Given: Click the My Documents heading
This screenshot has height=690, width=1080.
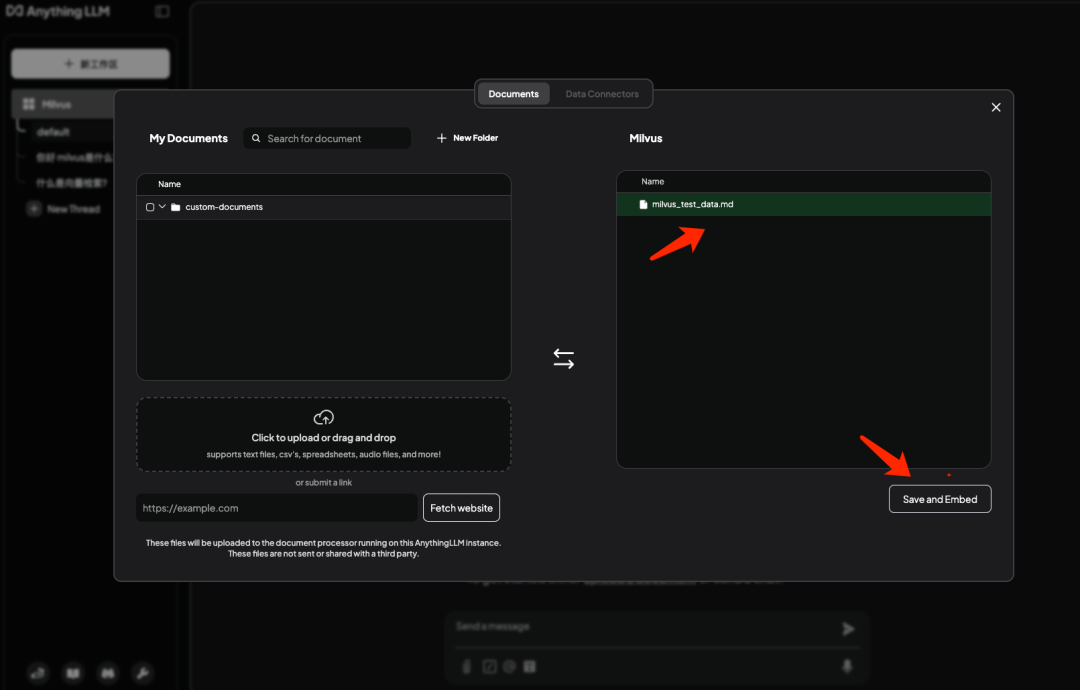Looking at the screenshot, I should pyautogui.click(x=188, y=138).
